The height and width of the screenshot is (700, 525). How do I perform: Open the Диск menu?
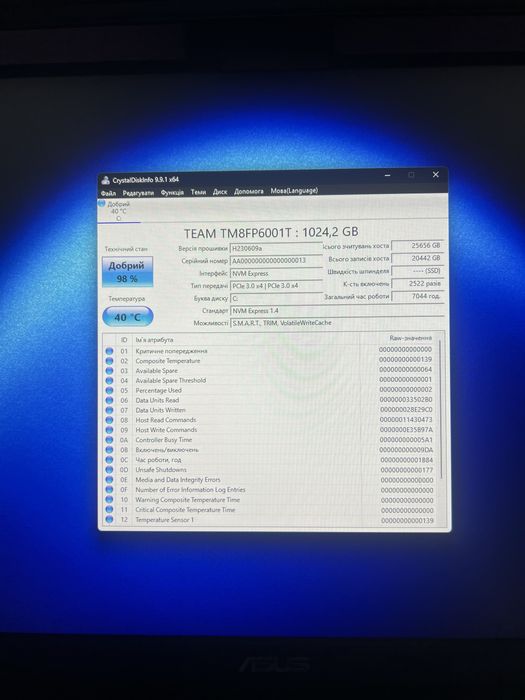coord(220,192)
